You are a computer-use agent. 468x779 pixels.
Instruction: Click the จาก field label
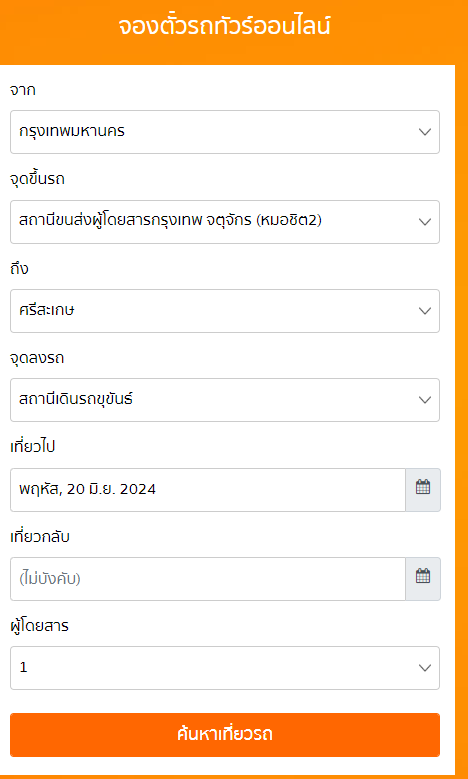(x=22, y=90)
